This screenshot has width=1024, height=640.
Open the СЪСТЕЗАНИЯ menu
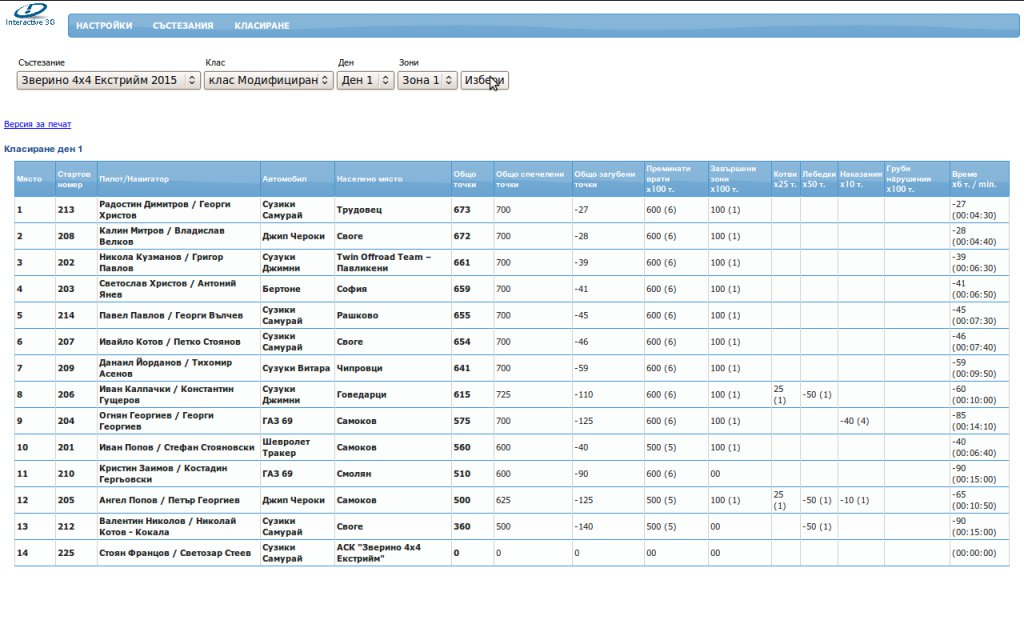click(x=183, y=26)
